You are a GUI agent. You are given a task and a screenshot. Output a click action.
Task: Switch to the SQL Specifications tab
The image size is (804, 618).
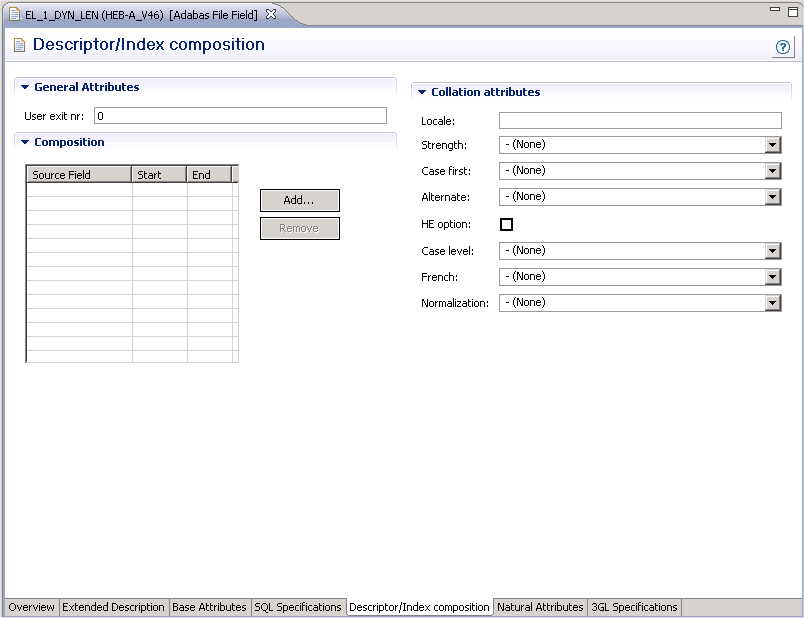pos(298,607)
